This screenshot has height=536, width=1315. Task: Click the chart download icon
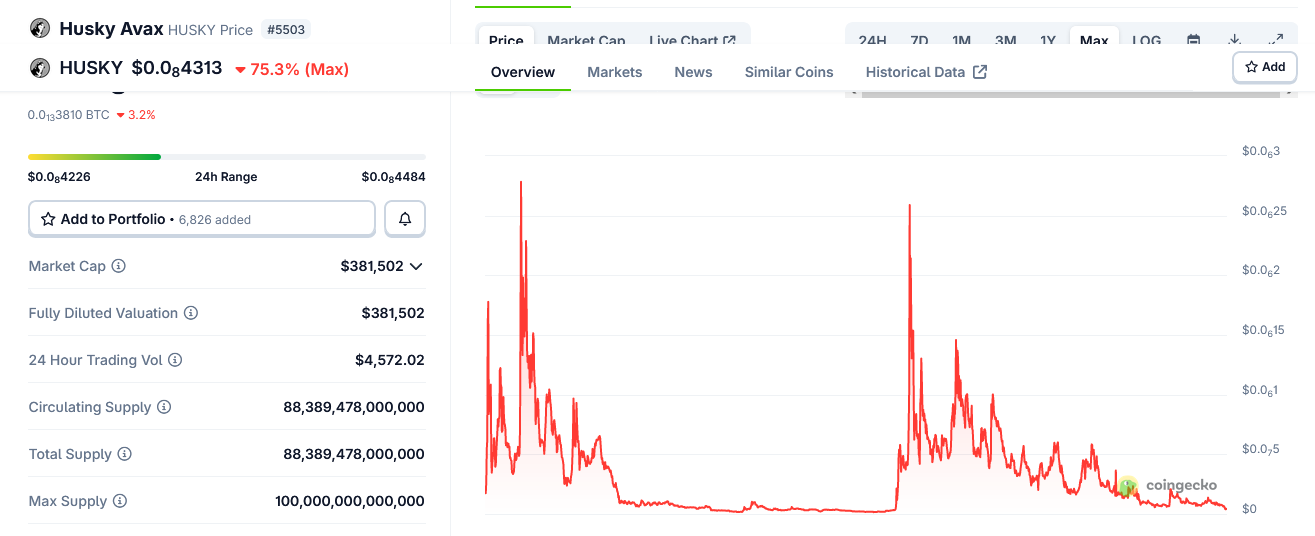coord(1235,41)
